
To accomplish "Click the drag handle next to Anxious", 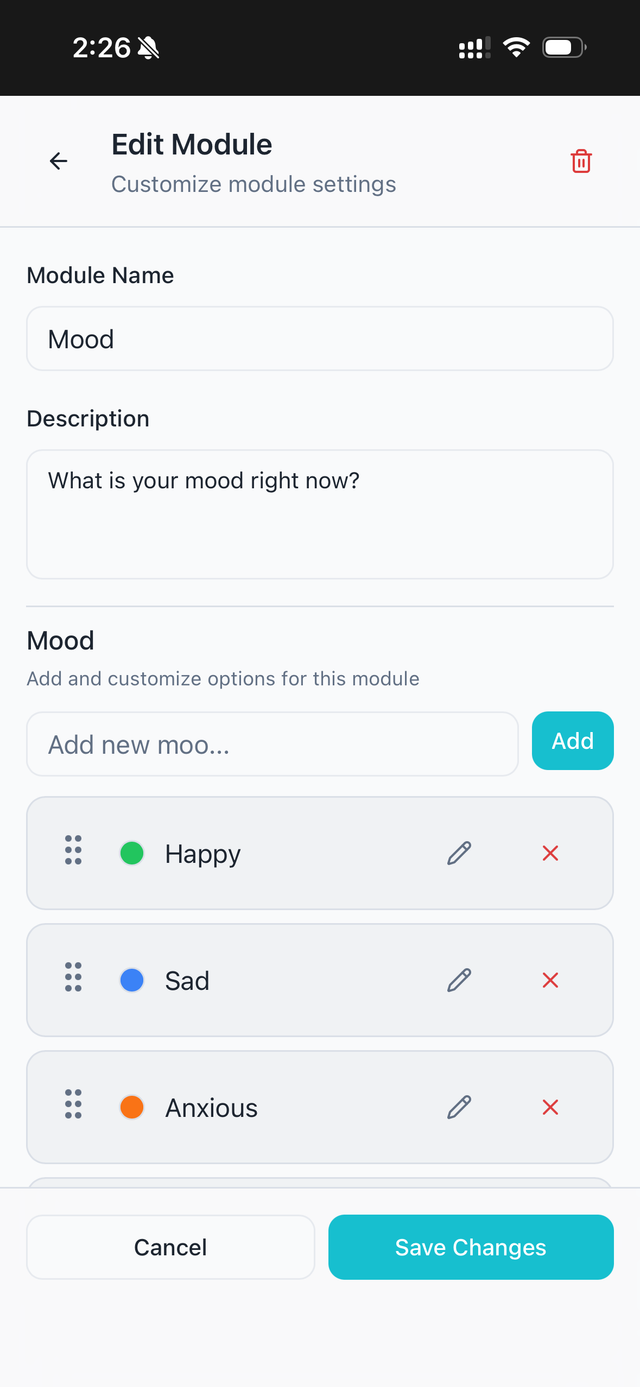I will (71, 1105).
